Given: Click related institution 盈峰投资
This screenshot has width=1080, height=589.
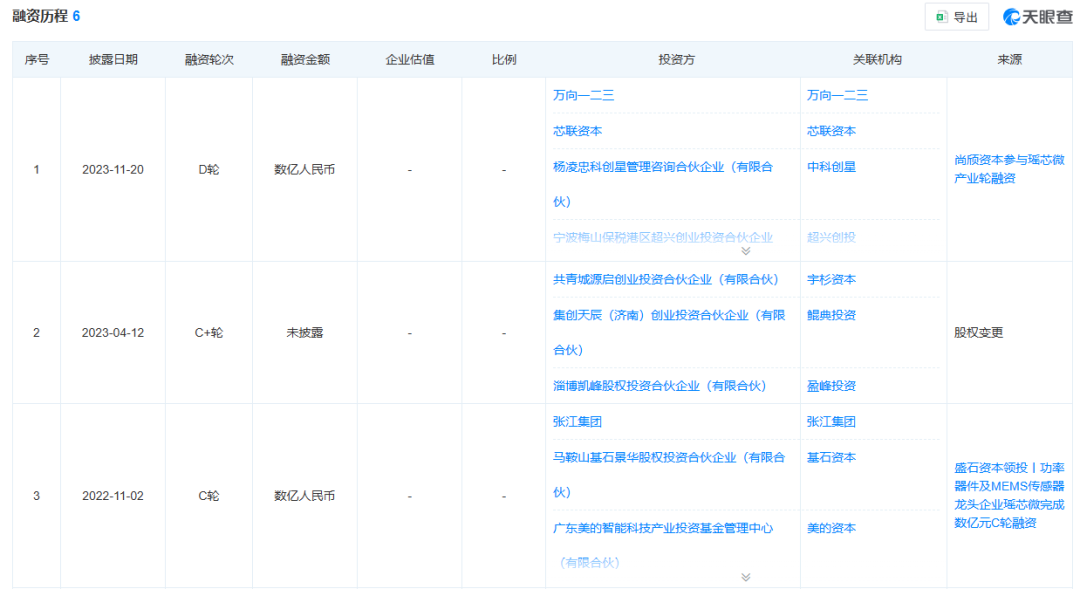Looking at the screenshot, I should (x=831, y=385).
